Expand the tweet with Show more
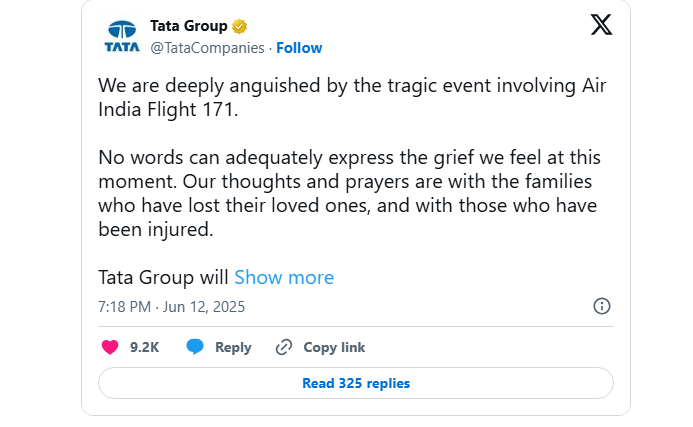693x427 pixels. pyautogui.click(x=284, y=277)
